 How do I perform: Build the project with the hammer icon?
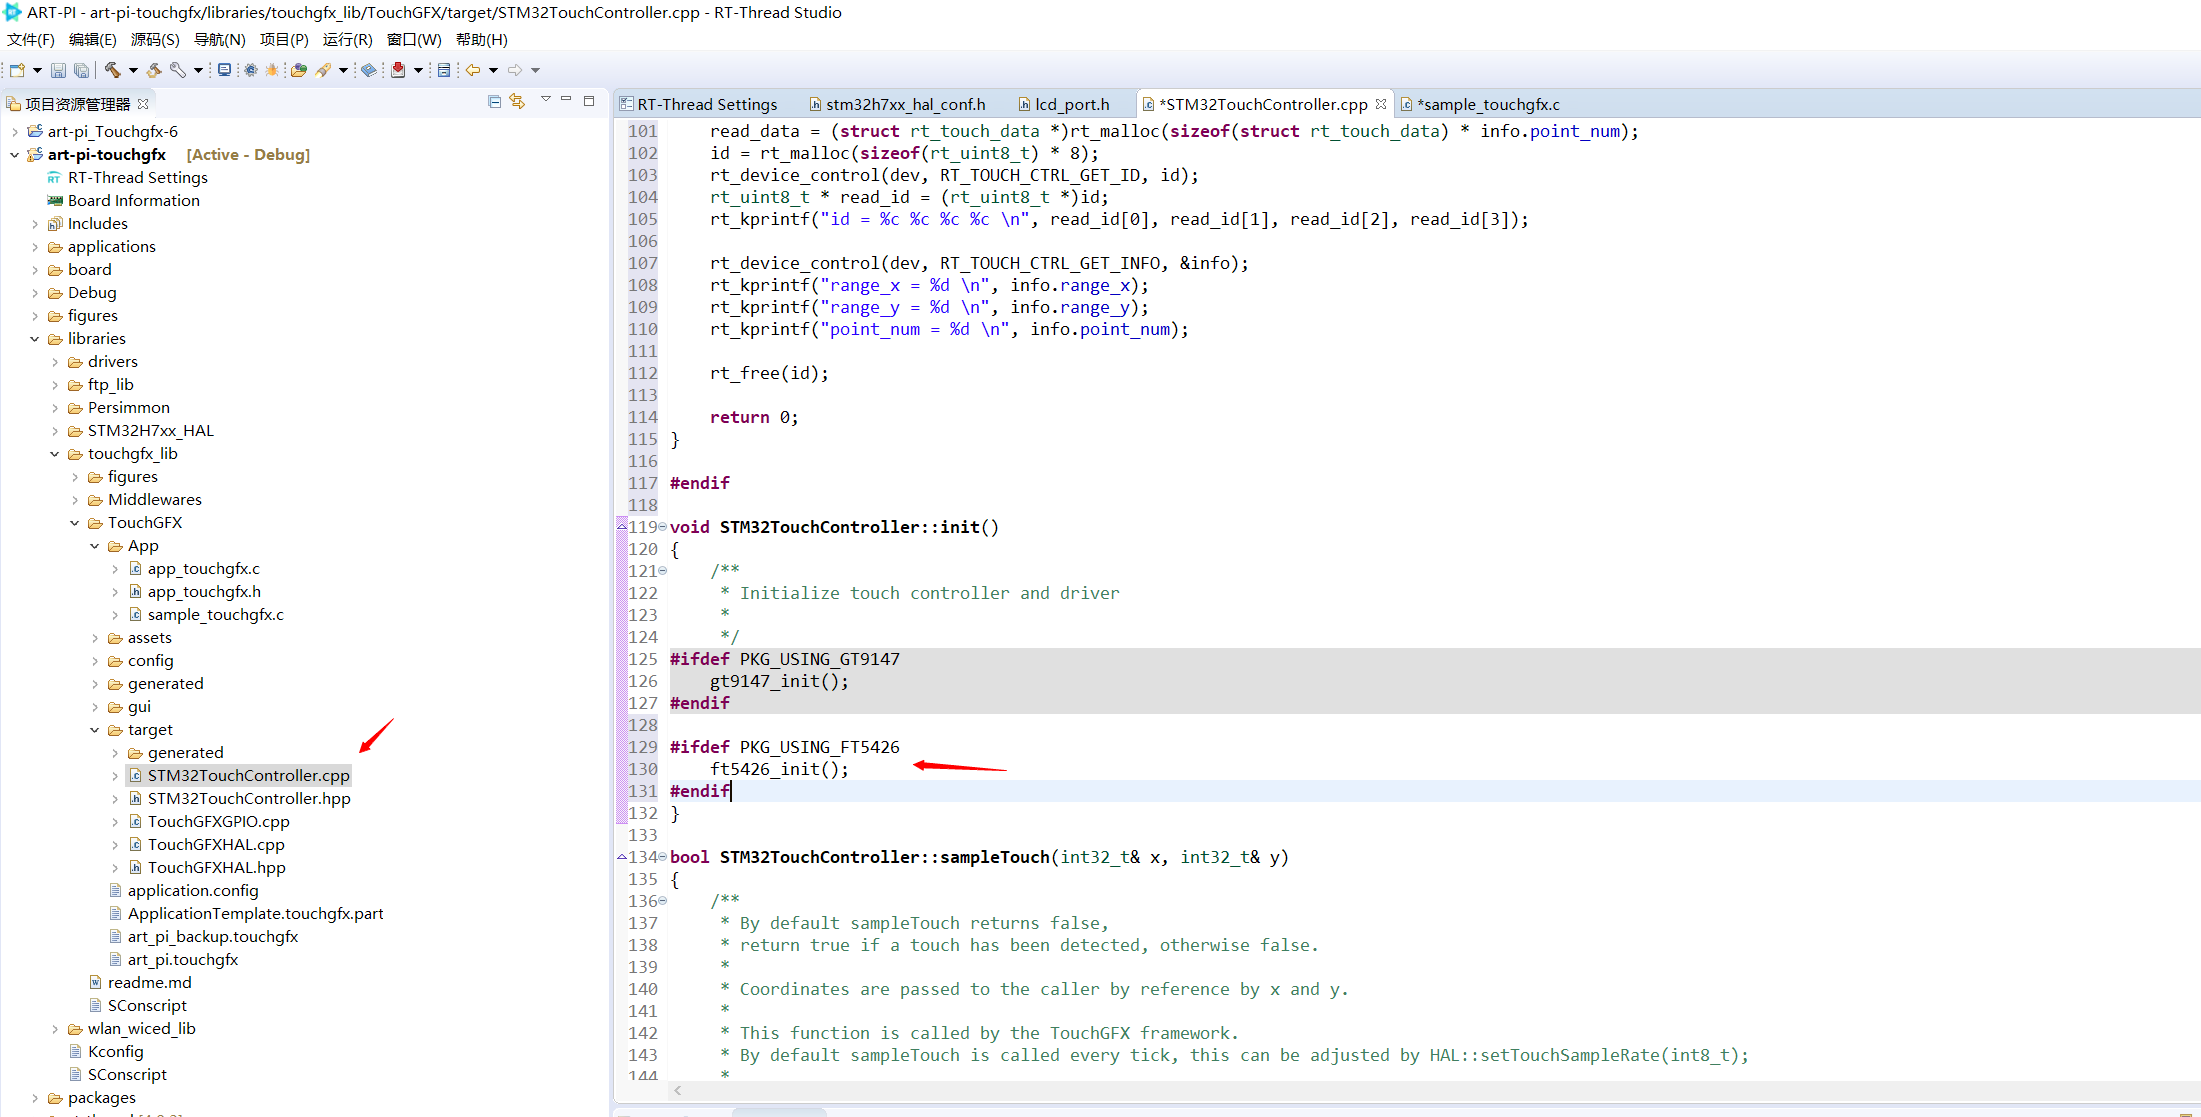click(x=113, y=70)
